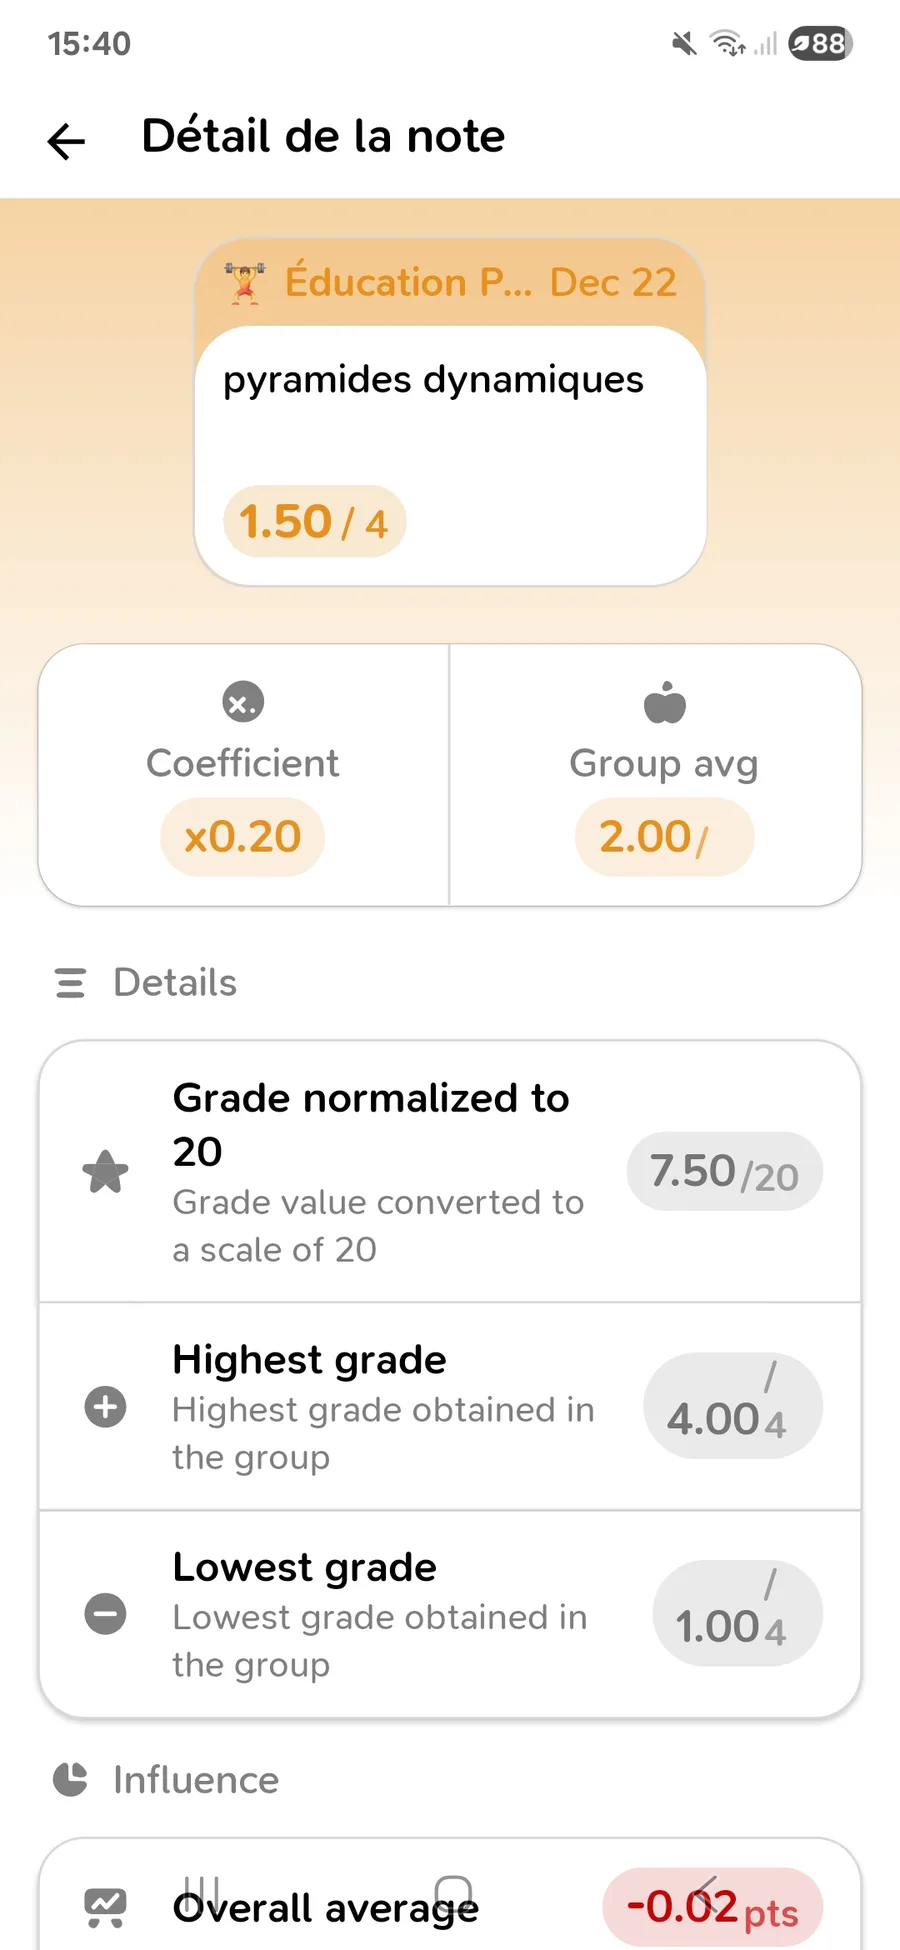Tap the 7.50/20 normalized grade value
The width and height of the screenshot is (900, 1950).
tap(724, 1172)
